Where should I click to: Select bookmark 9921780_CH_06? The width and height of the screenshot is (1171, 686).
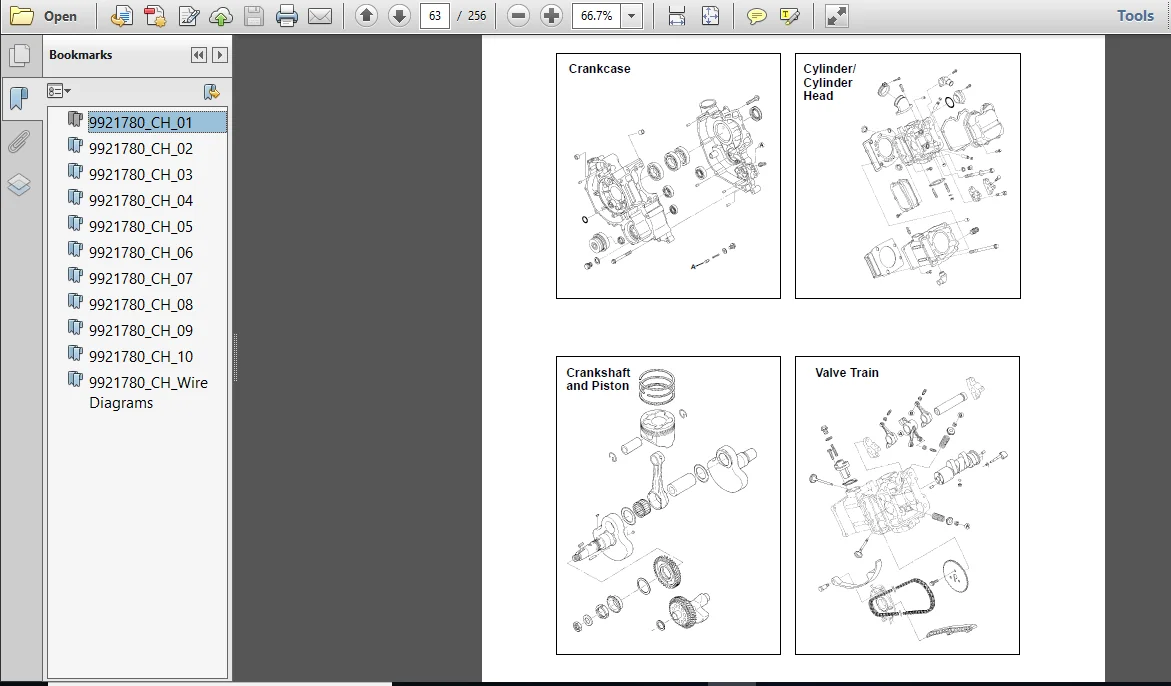140,252
